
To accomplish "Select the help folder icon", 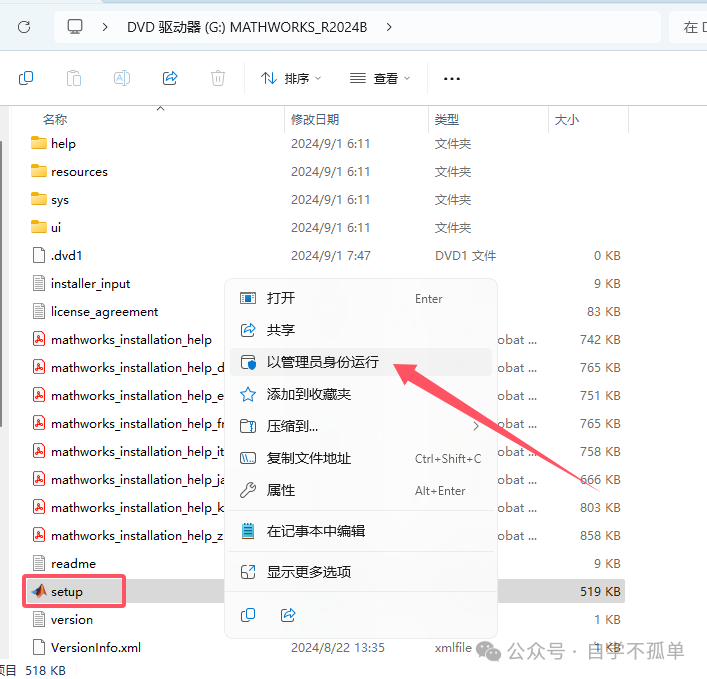I will [x=39, y=143].
